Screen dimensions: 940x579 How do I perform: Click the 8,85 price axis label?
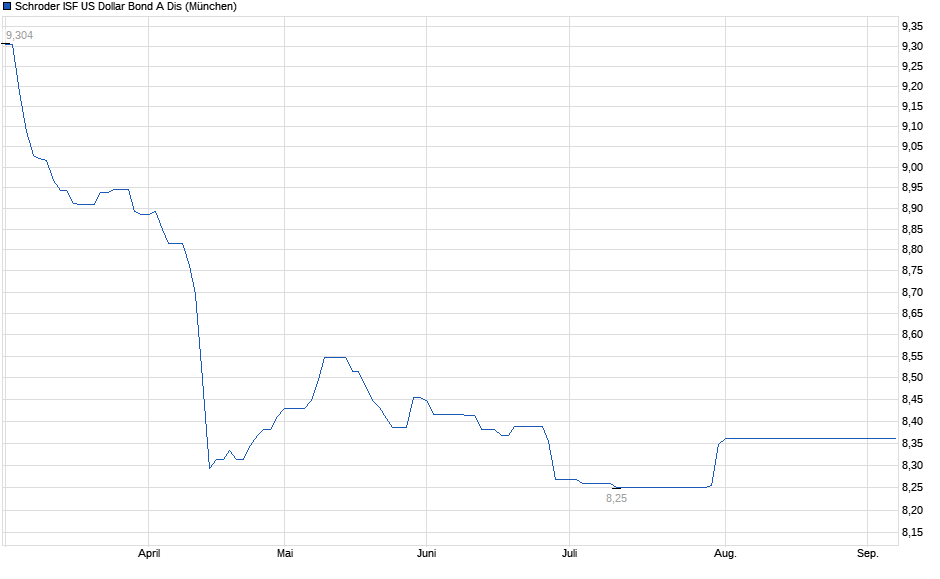(x=912, y=230)
